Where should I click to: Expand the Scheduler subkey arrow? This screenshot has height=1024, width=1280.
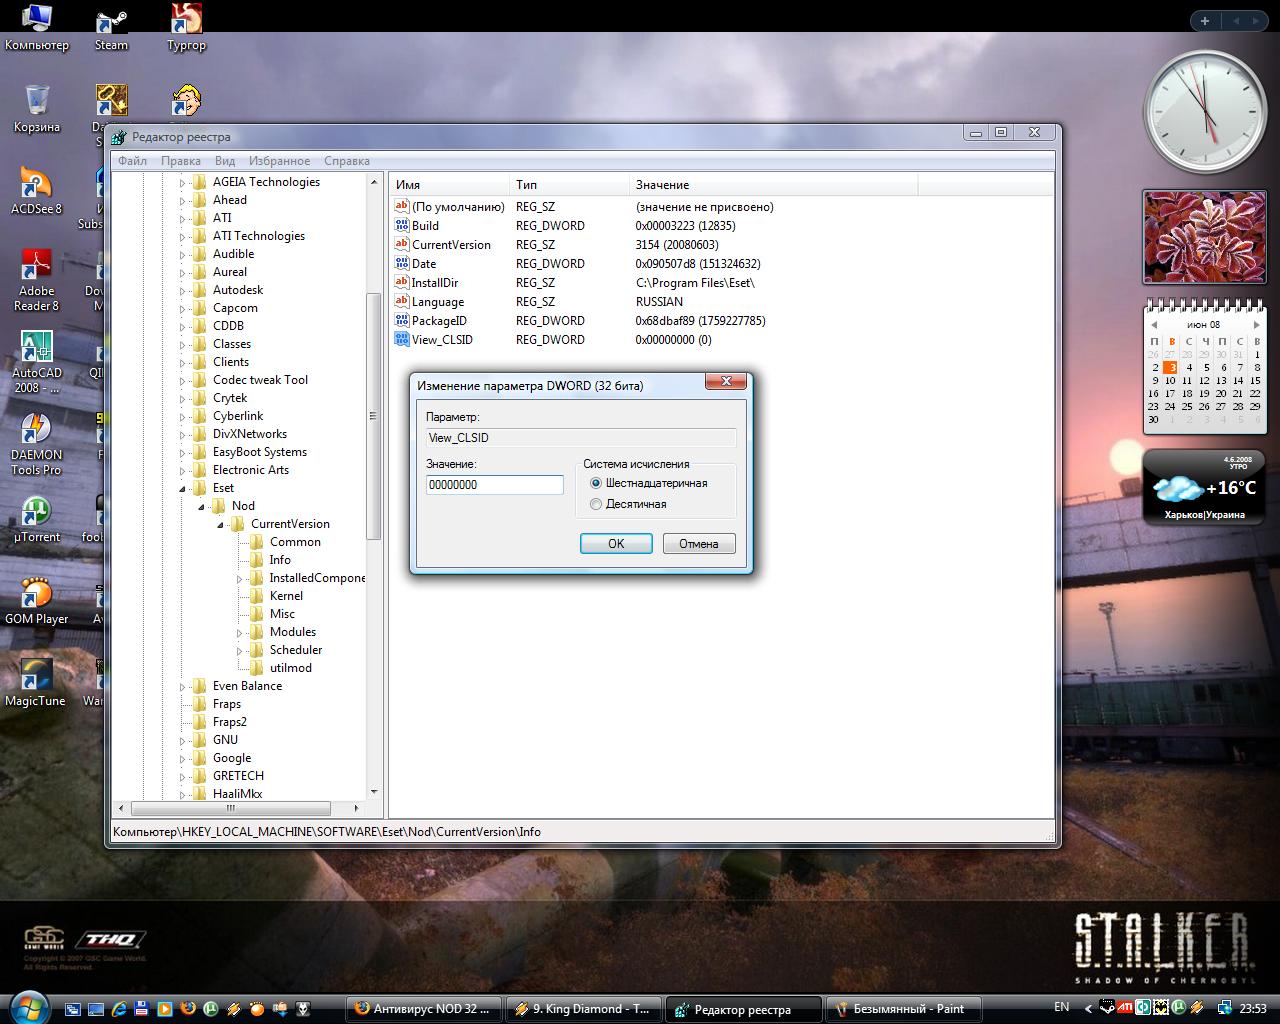coord(240,651)
